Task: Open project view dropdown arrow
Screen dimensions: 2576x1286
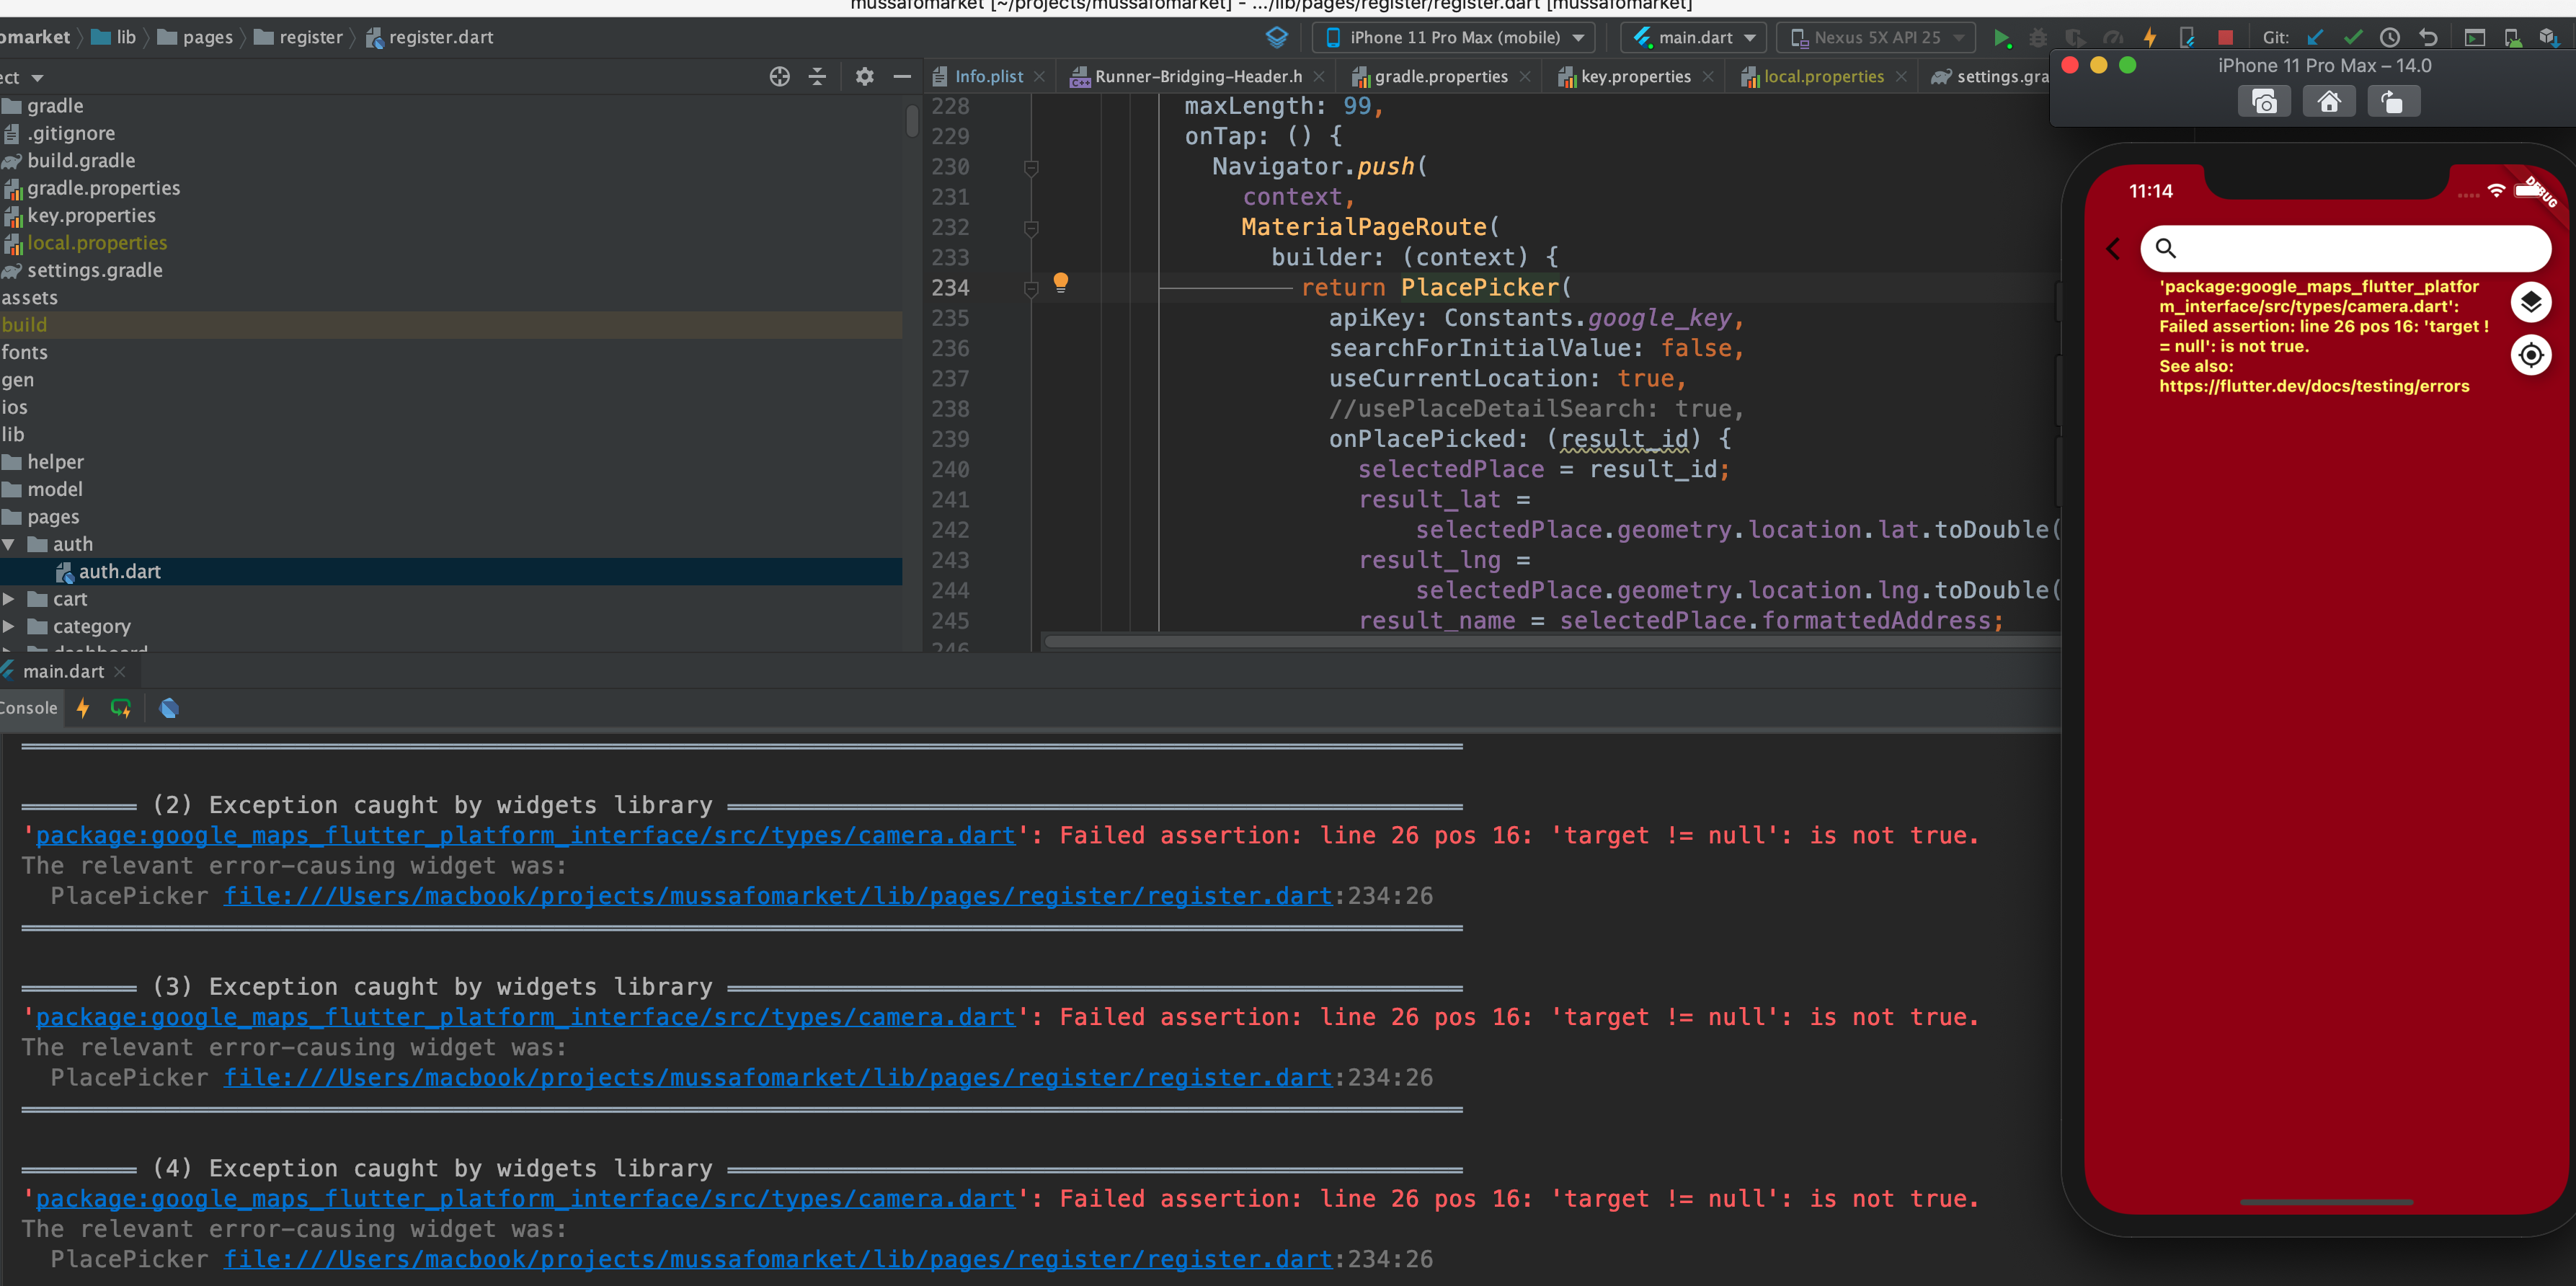Action: [38, 78]
